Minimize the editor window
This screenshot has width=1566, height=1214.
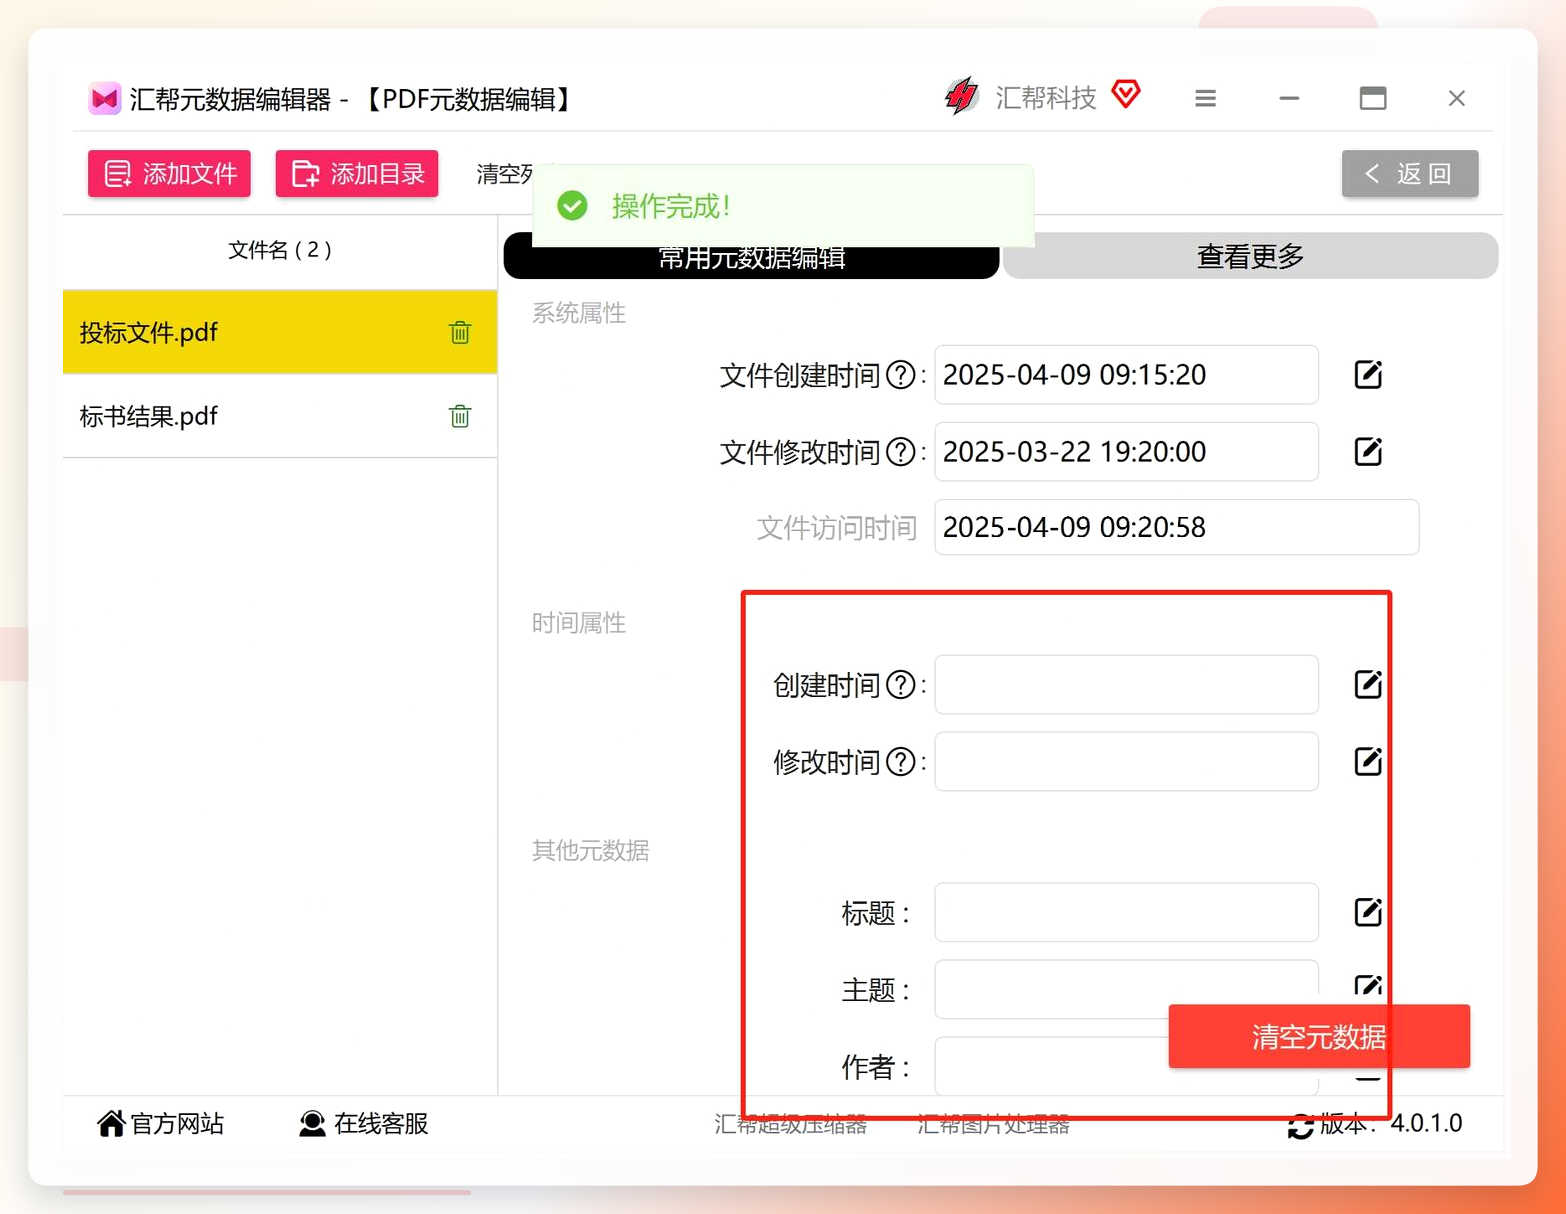tap(1289, 98)
